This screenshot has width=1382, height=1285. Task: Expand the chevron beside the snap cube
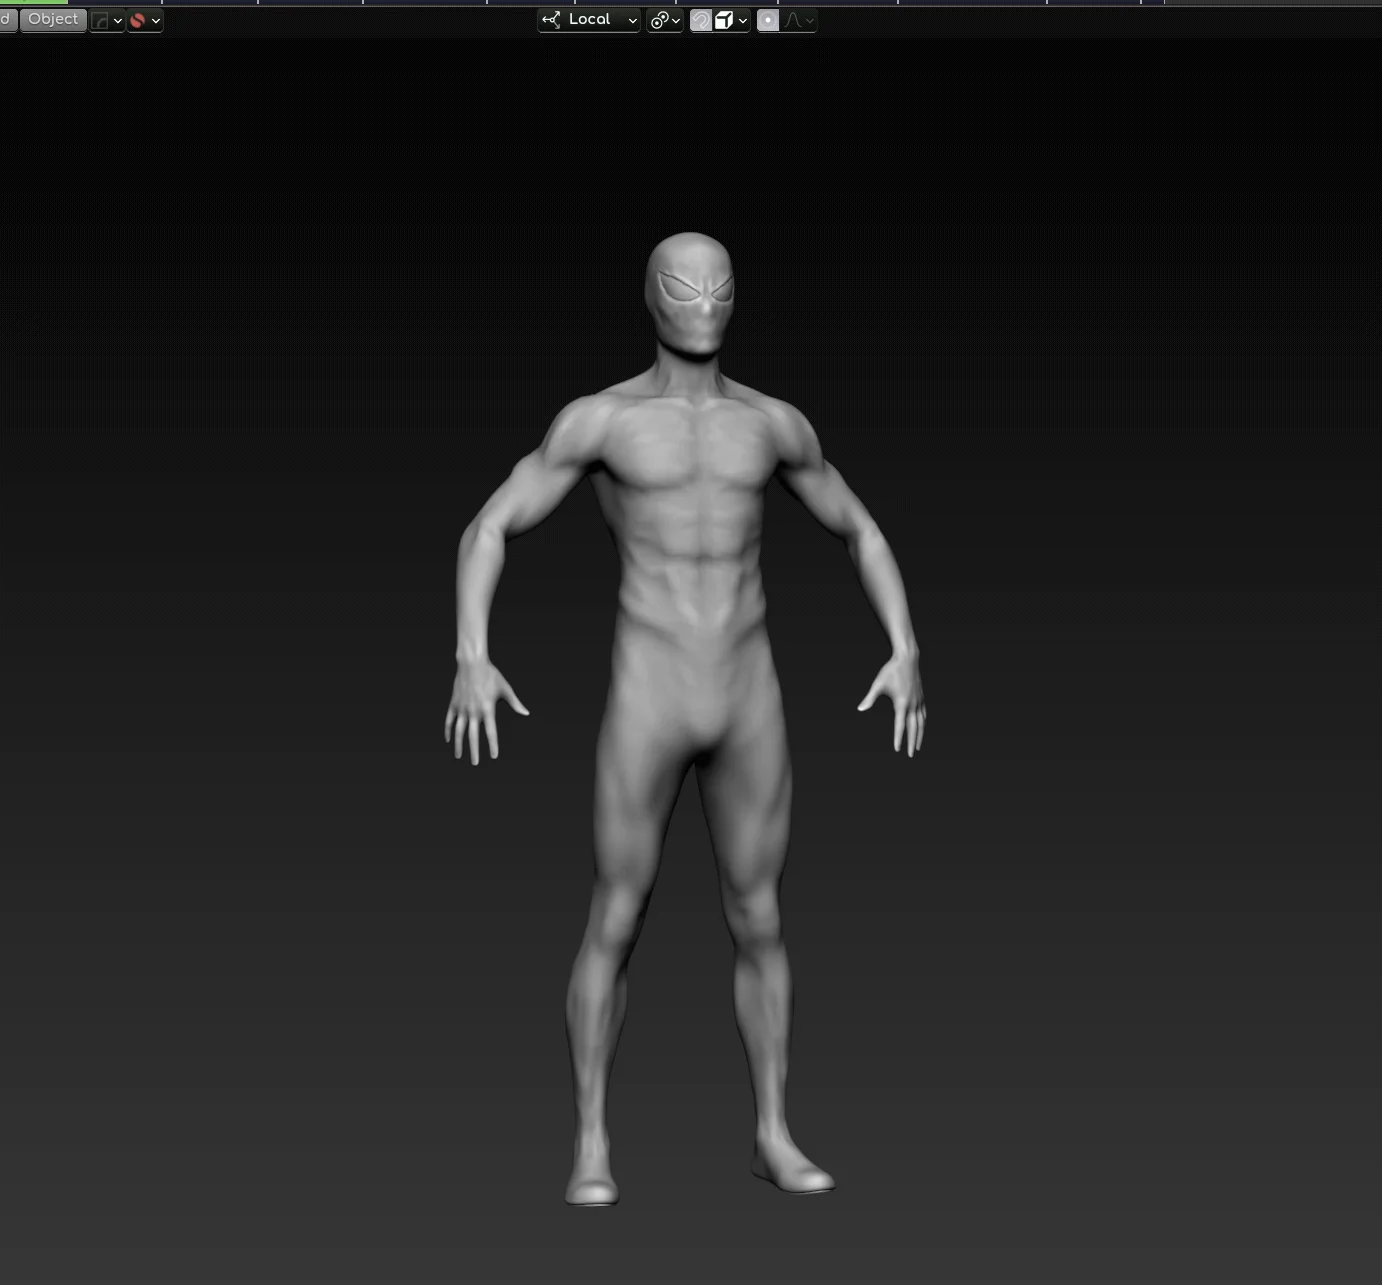pos(742,21)
